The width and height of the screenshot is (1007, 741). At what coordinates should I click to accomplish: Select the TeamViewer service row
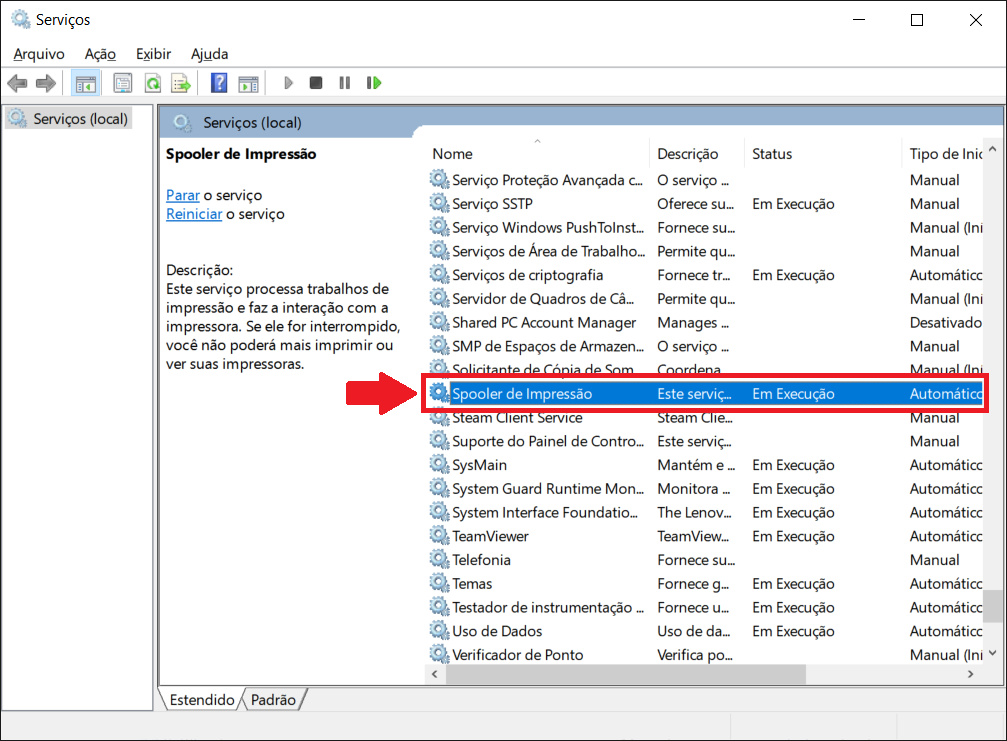[490, 536]
